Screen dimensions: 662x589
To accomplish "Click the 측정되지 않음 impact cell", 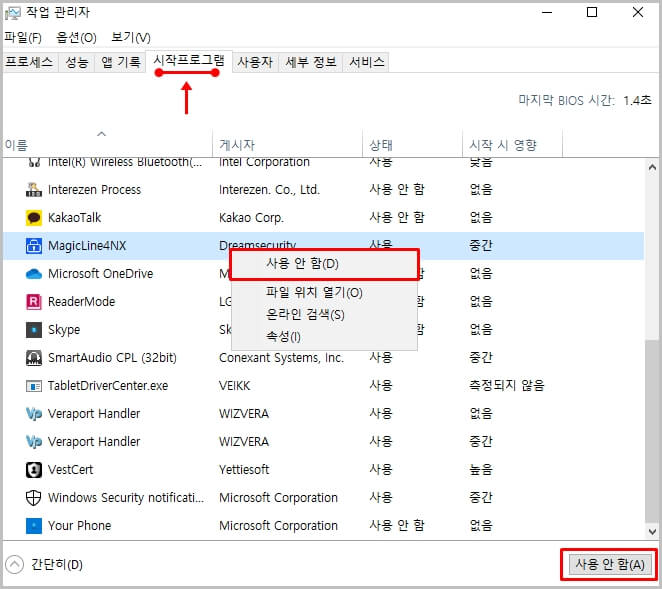I will (x=507, y=385).
